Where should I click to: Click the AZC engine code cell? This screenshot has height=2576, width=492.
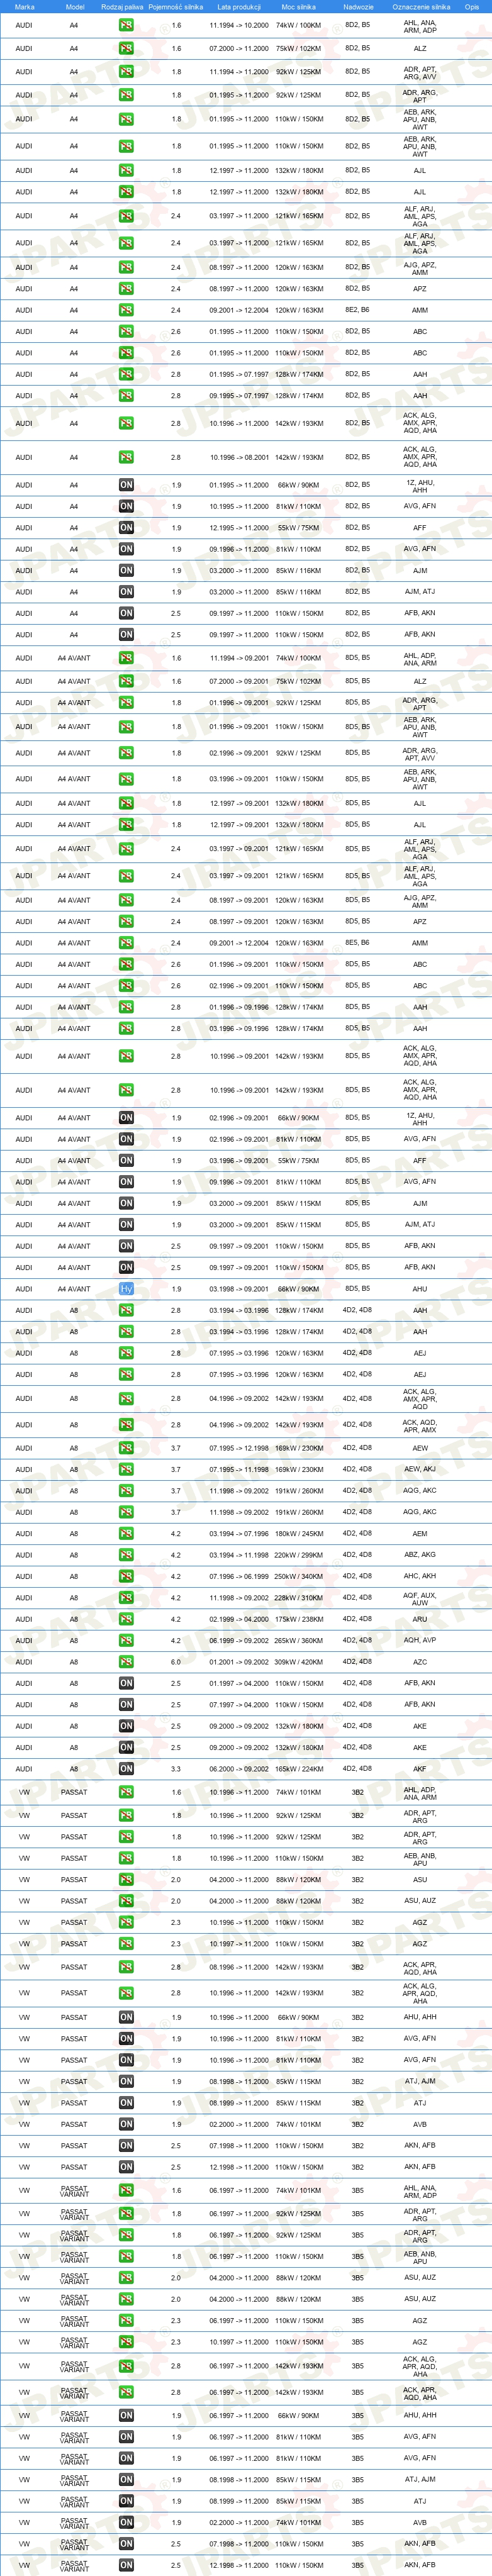[x=420, y=1662]
